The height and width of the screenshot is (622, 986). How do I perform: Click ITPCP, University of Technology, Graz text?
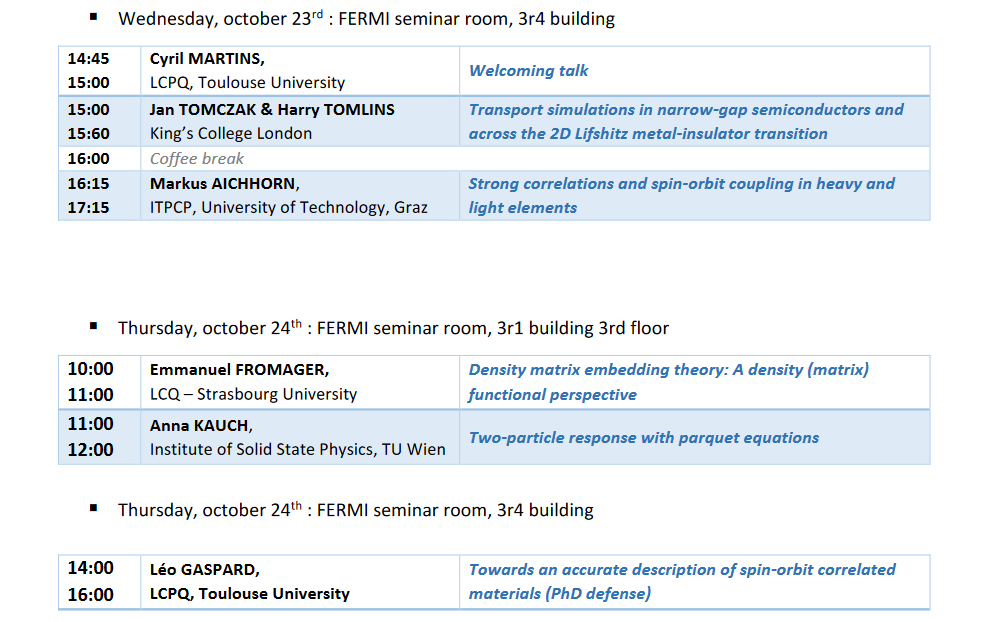point(289,208)
